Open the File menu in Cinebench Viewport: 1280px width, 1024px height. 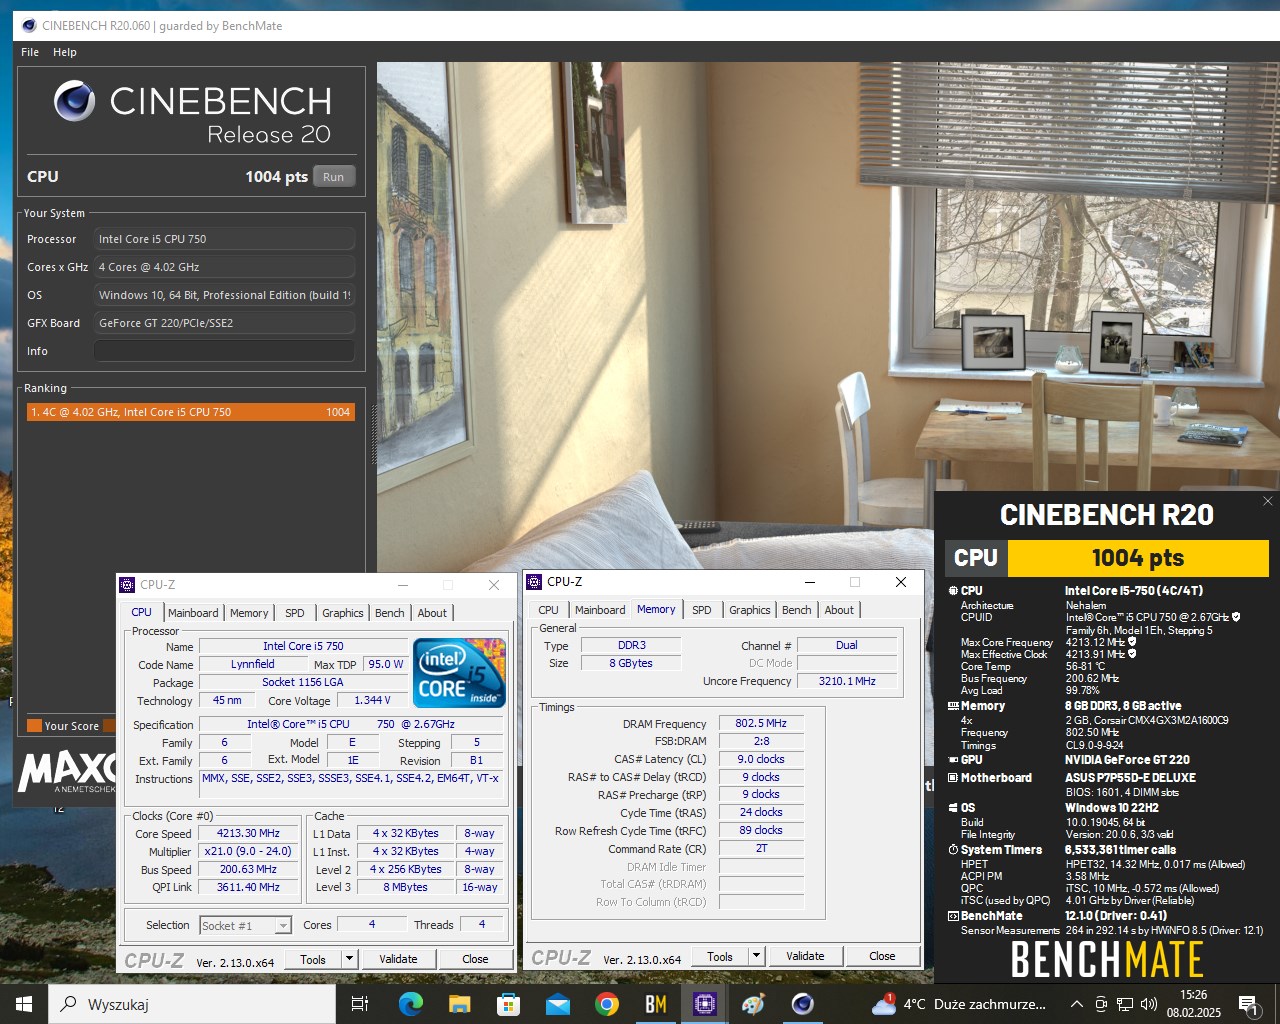point(30,52)
